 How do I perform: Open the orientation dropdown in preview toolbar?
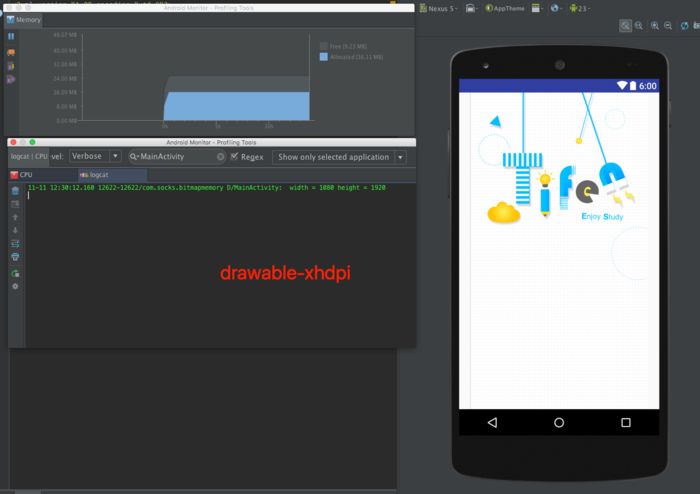(471, 8)
